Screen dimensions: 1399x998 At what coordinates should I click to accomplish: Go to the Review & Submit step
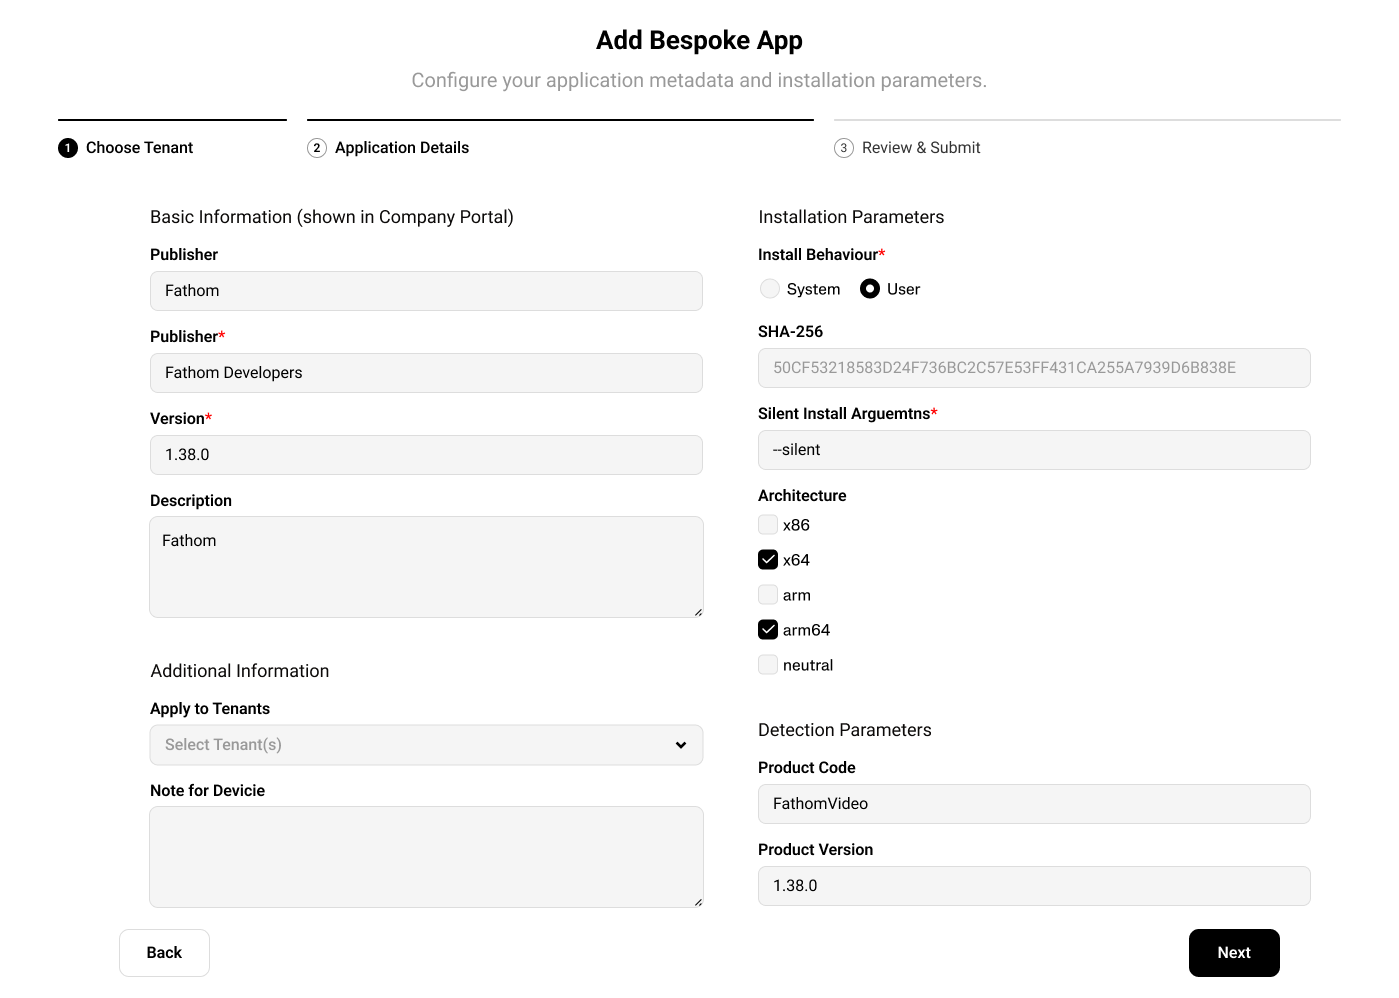(920, 148)
